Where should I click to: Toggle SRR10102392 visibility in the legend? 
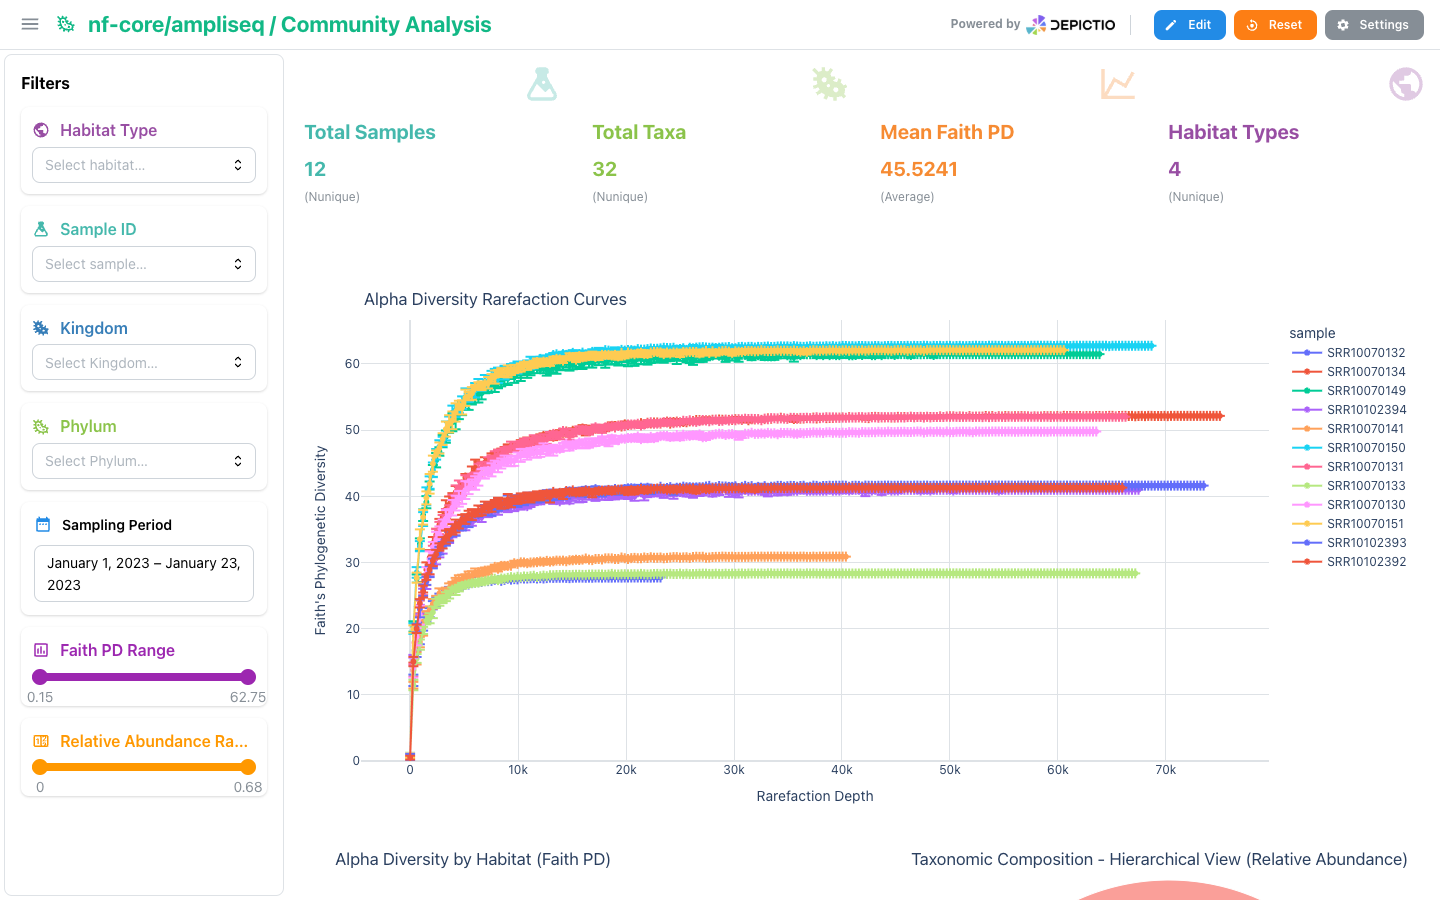coord(1349,562)
